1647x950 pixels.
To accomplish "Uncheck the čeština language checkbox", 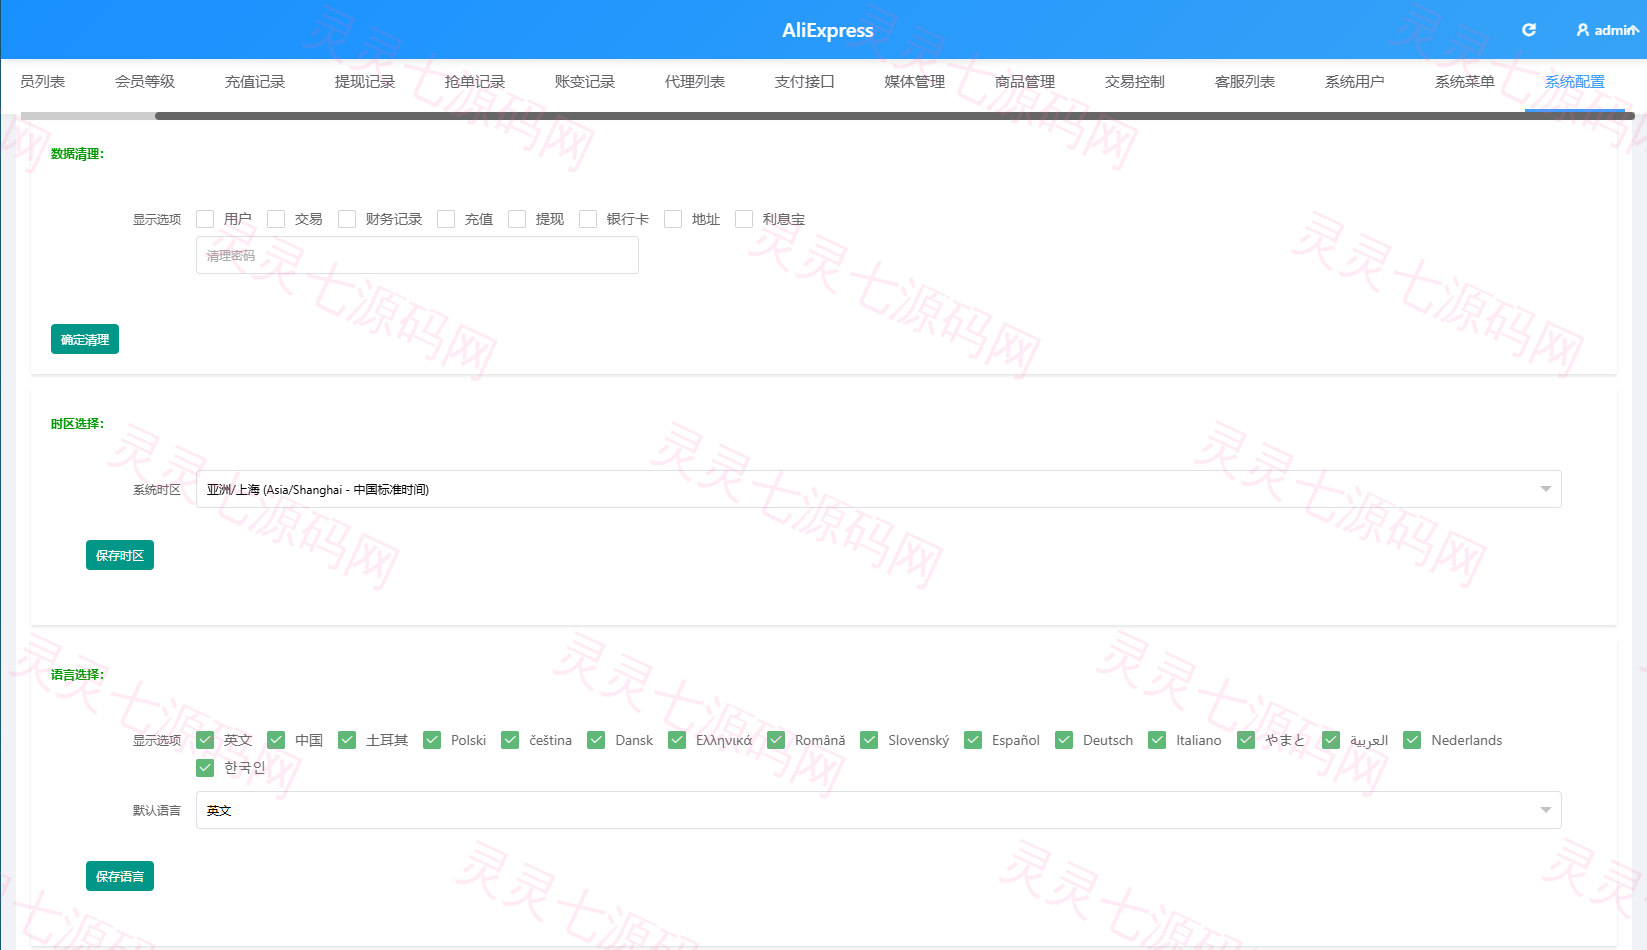I will point(510,740).
